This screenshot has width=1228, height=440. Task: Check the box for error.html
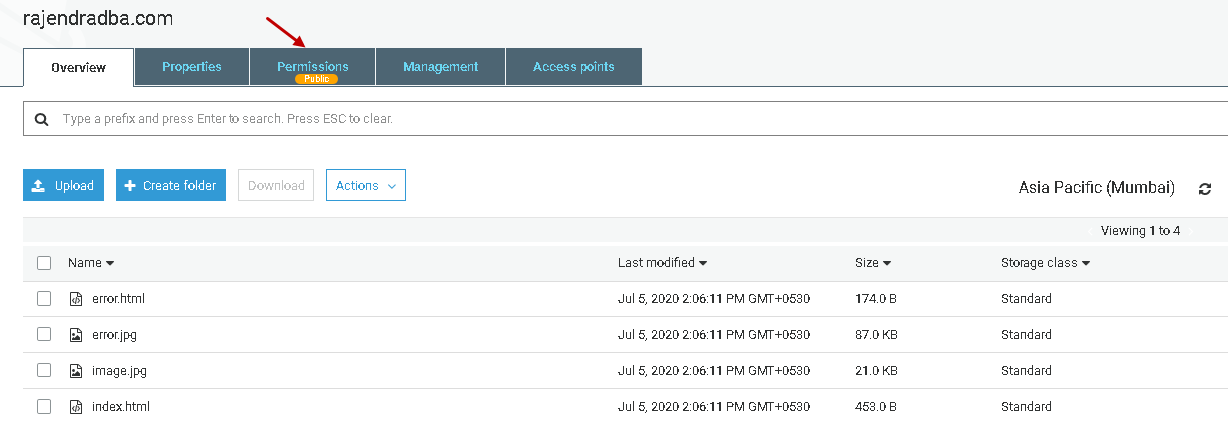44,299
